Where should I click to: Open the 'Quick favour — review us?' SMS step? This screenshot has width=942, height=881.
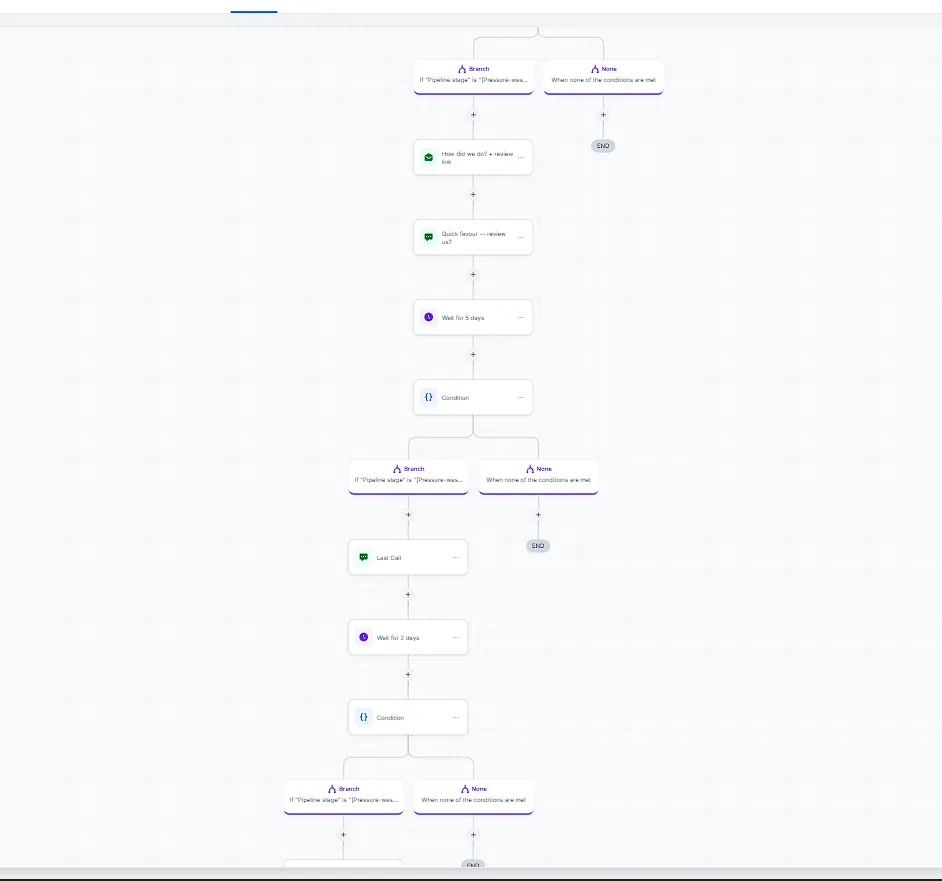pos(473,237)
